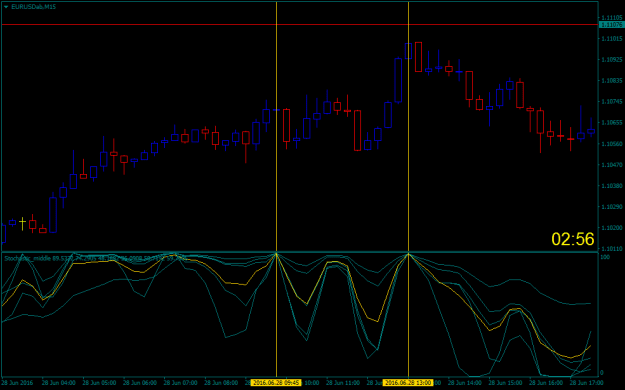The image size is (625, 390).
Task: Click the arrow beside EURUSDab,M15 title
Action: pos(6,7)
